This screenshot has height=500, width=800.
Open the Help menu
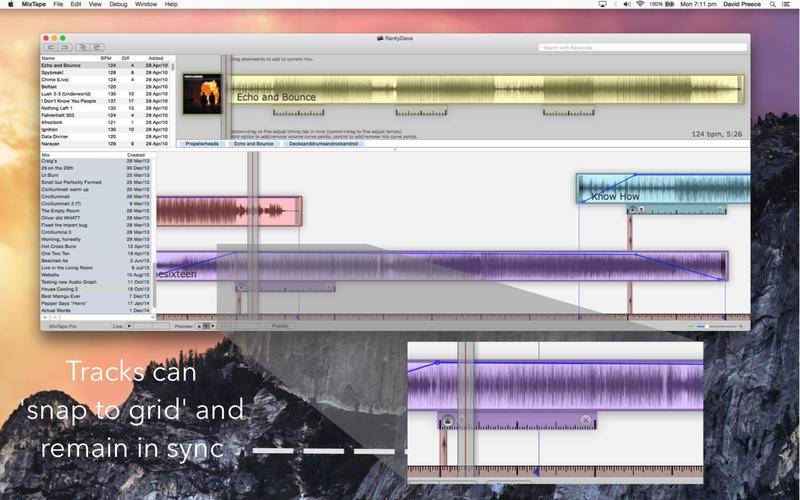coord(171,4)
